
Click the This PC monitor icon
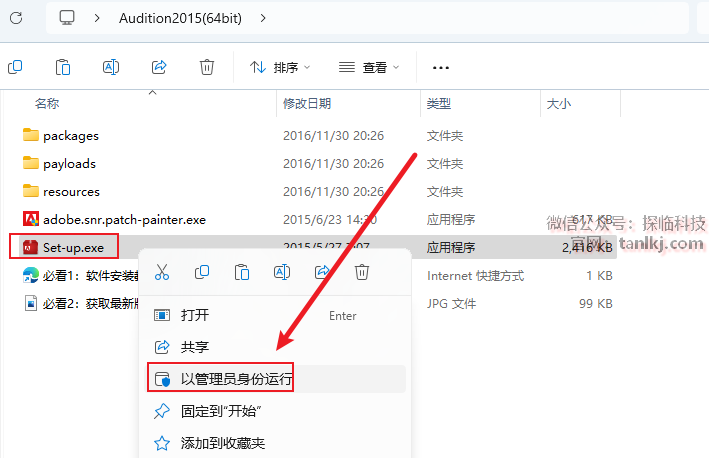tap(67, 18)
